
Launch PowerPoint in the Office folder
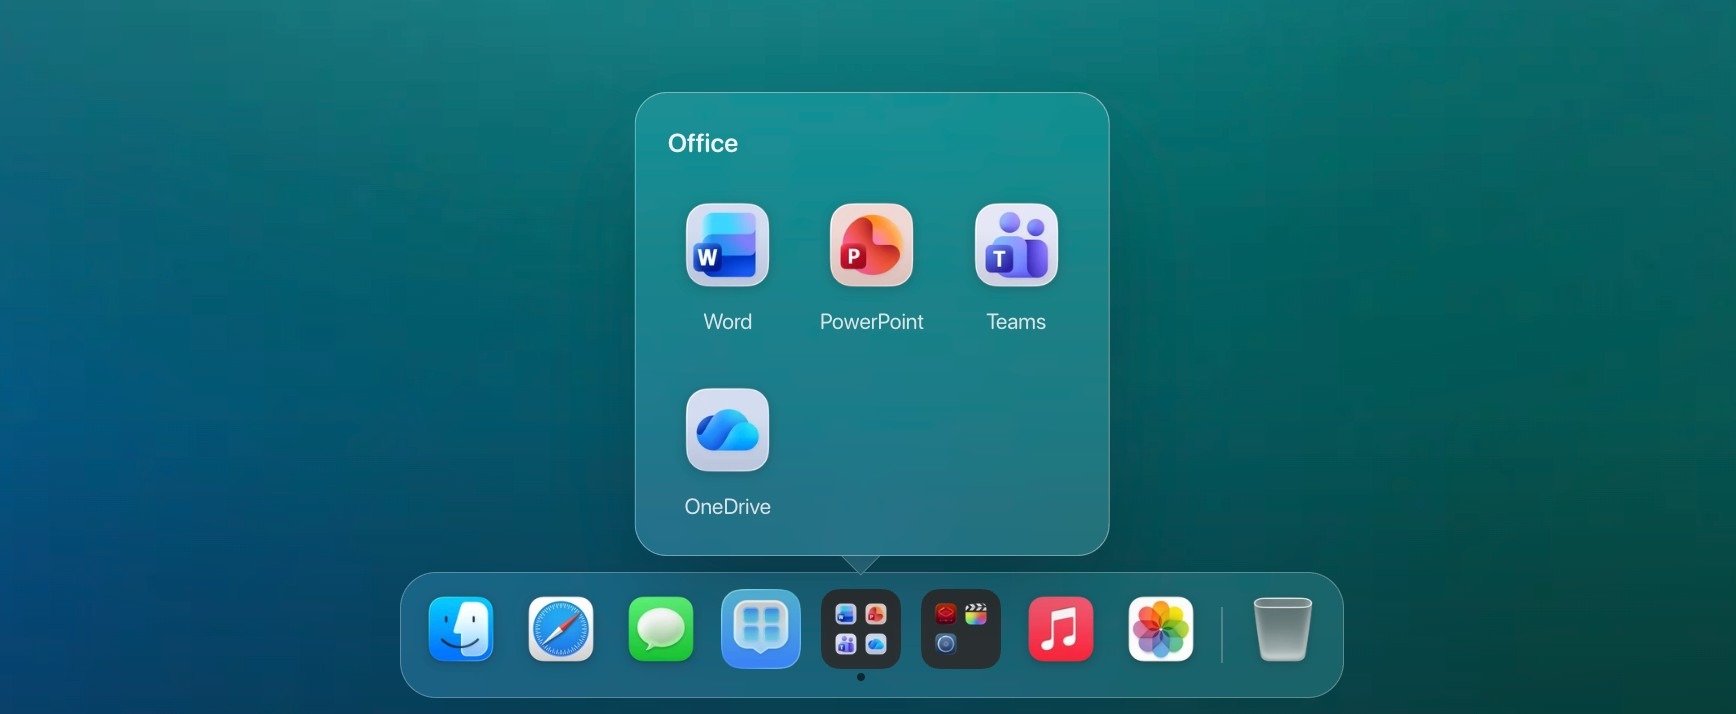[871, 245]
